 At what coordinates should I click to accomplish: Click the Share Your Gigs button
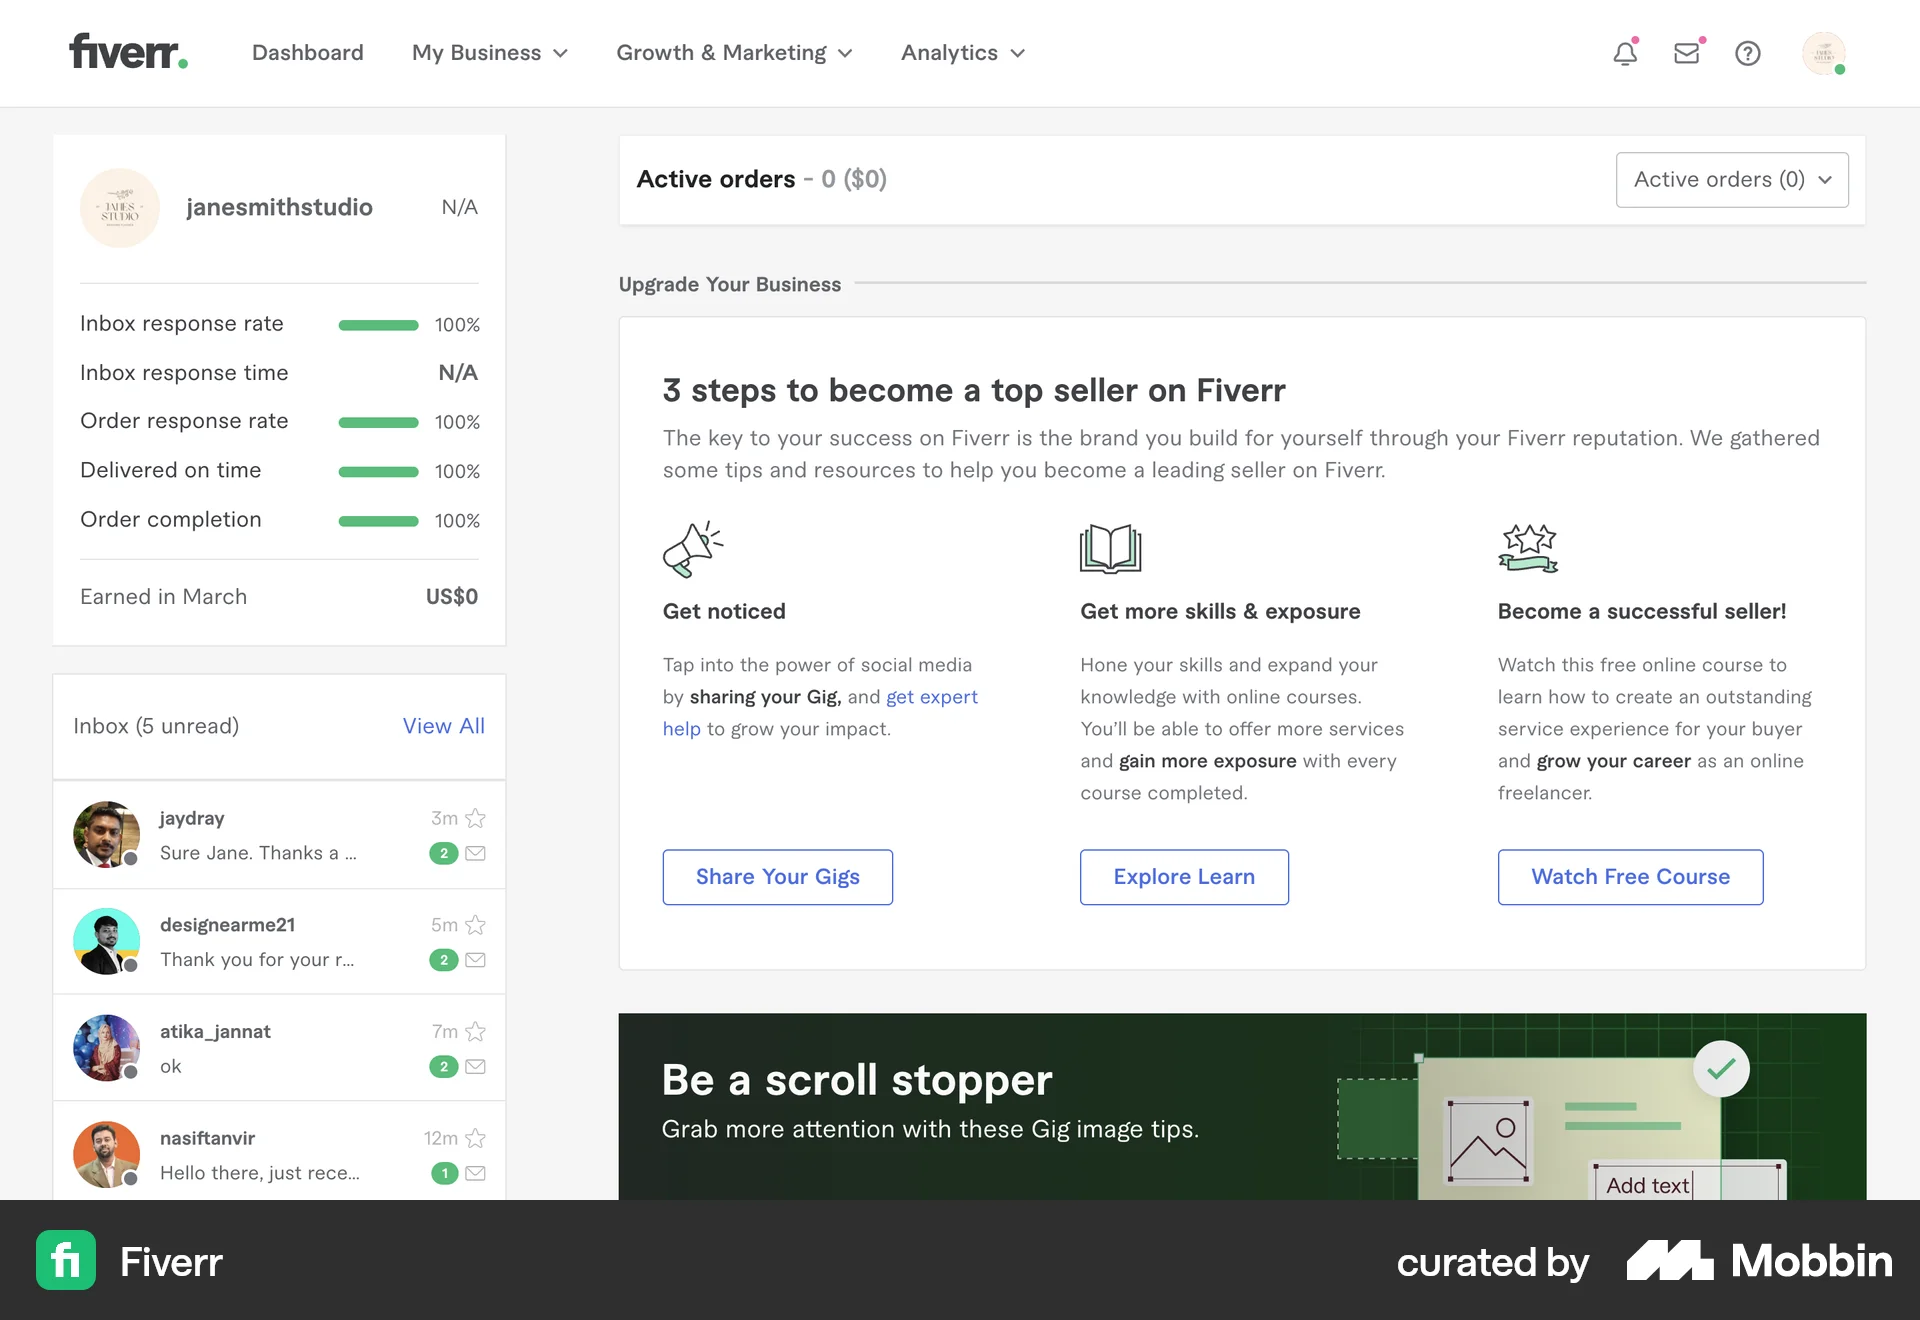(777, 877)
